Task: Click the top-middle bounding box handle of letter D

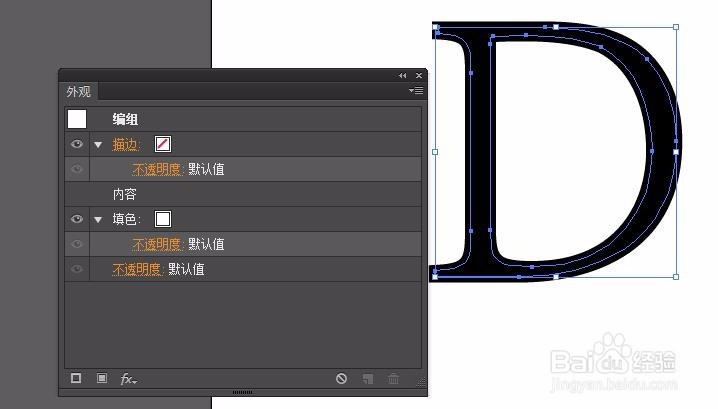Action: (x=556, y=27)
